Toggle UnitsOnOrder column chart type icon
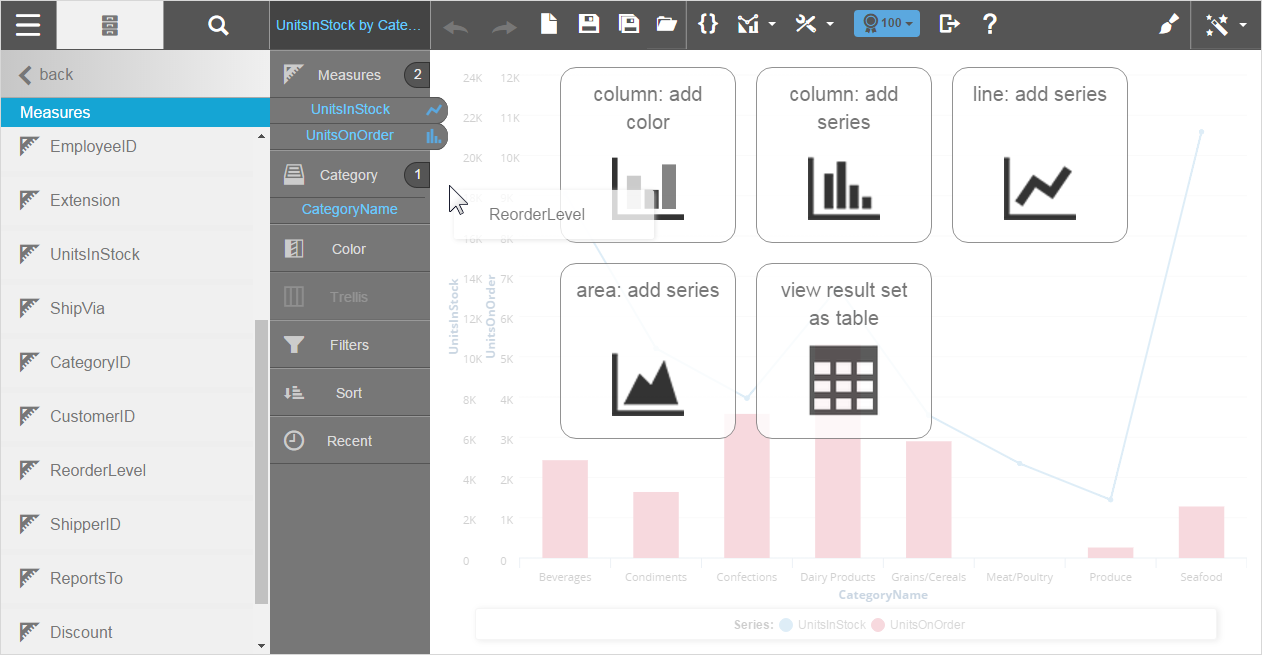This screenshot has height=655, width=1262. point(434,136)
